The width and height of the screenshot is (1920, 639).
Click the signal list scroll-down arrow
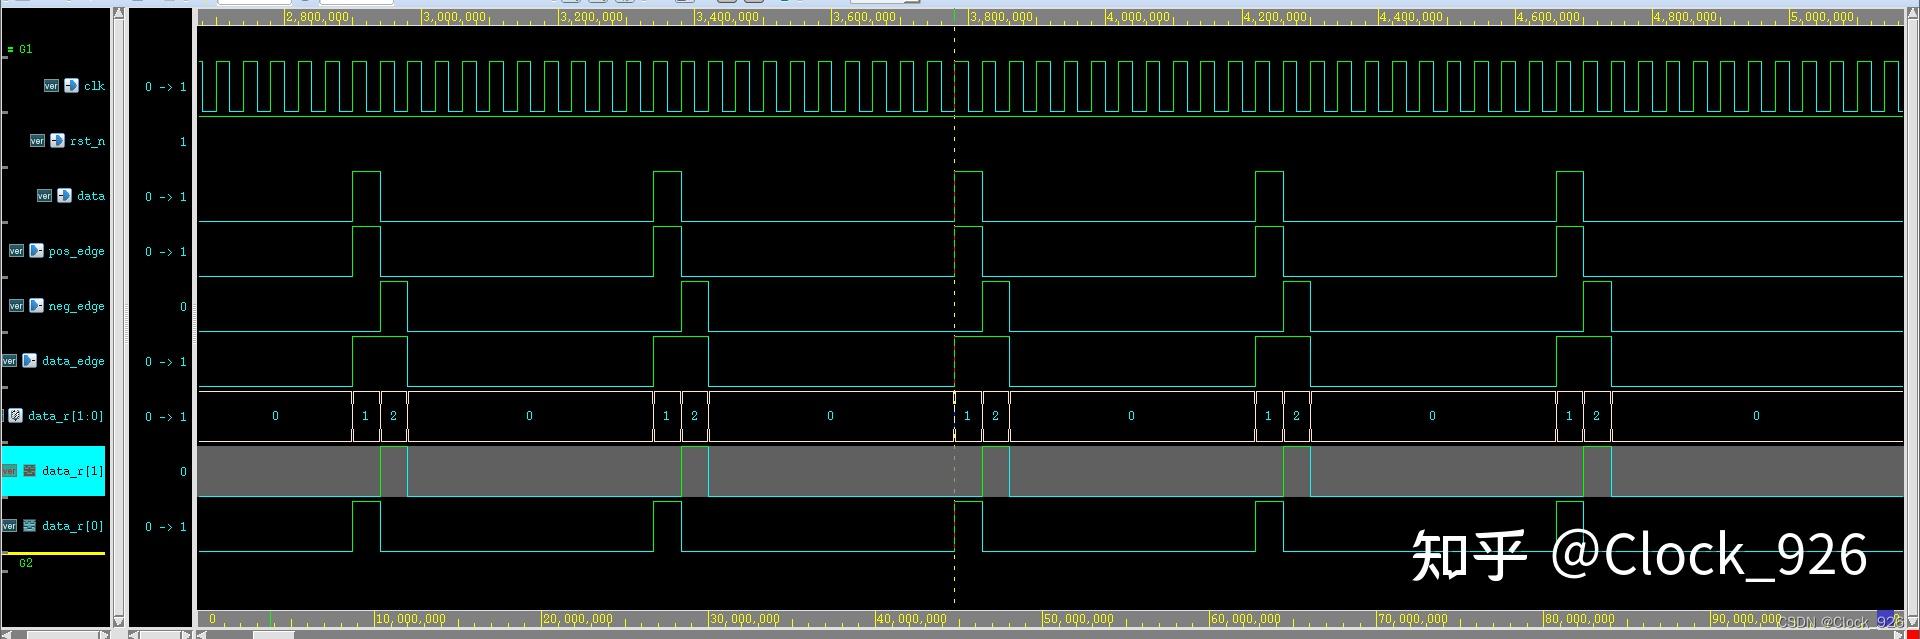tap(119, 621)
